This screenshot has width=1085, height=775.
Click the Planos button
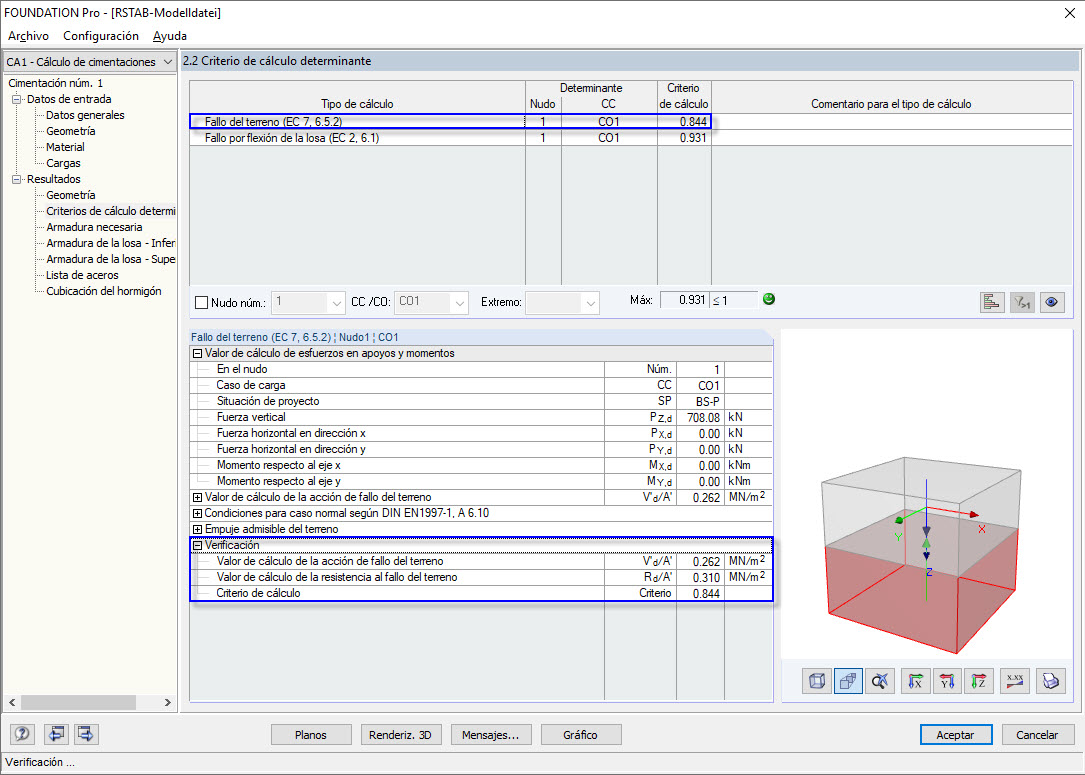pos(311,734)
